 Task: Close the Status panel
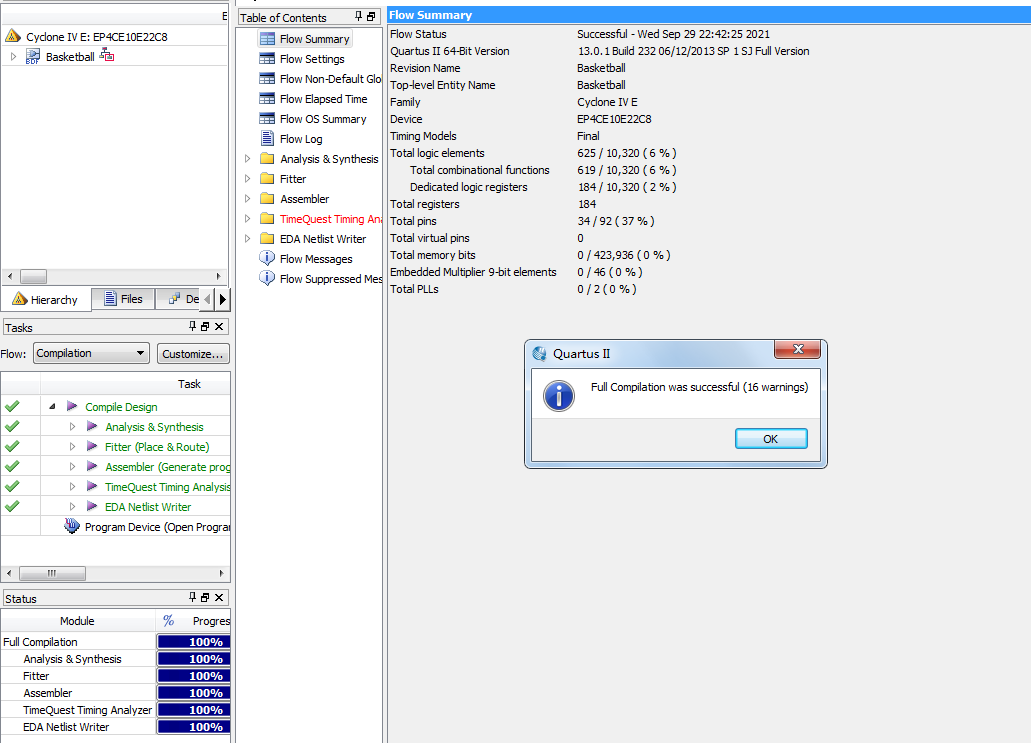coord(219,598)
